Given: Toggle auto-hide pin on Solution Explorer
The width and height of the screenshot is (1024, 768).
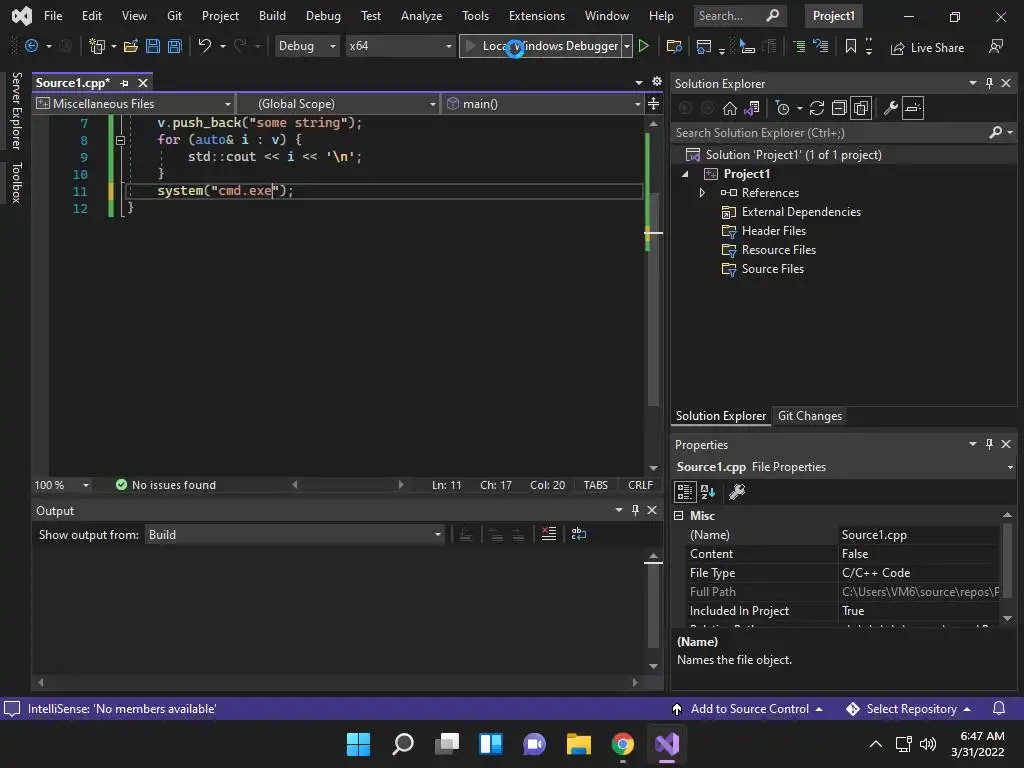Looking at the screenshot, I should tap(989, 83).
